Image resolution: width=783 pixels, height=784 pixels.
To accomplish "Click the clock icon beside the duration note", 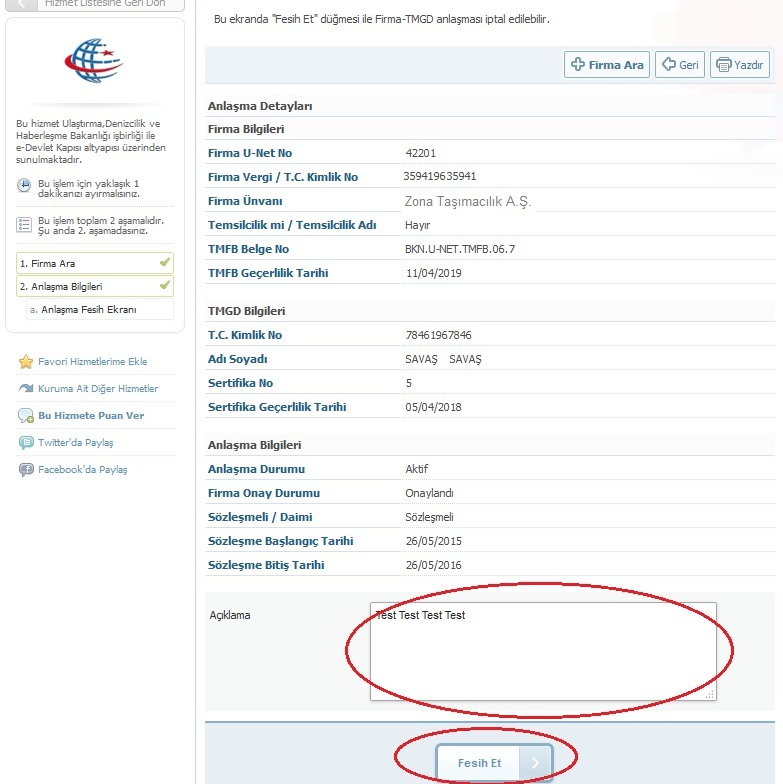I will coord(24,186).
